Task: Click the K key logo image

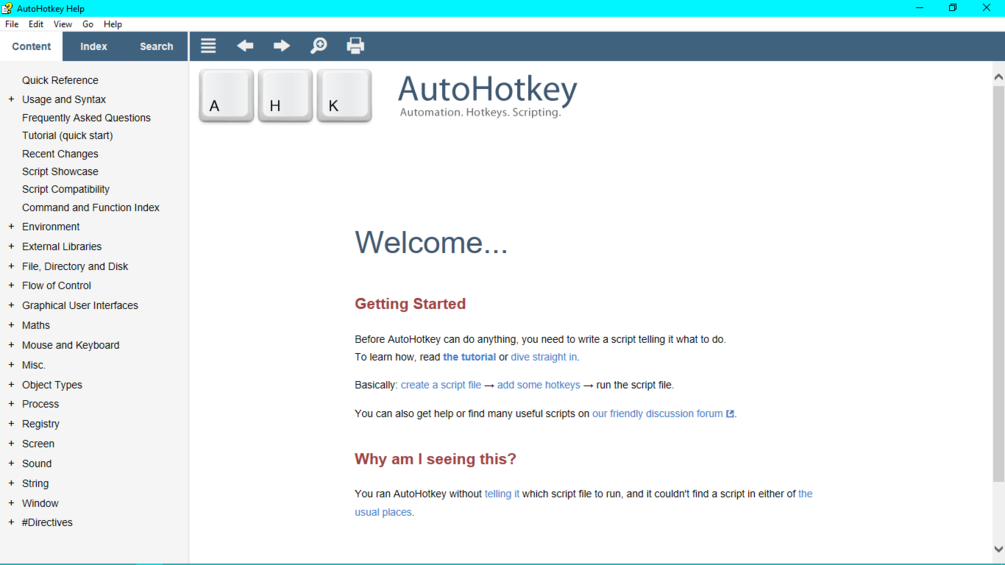Action: [x=344, y=95]
